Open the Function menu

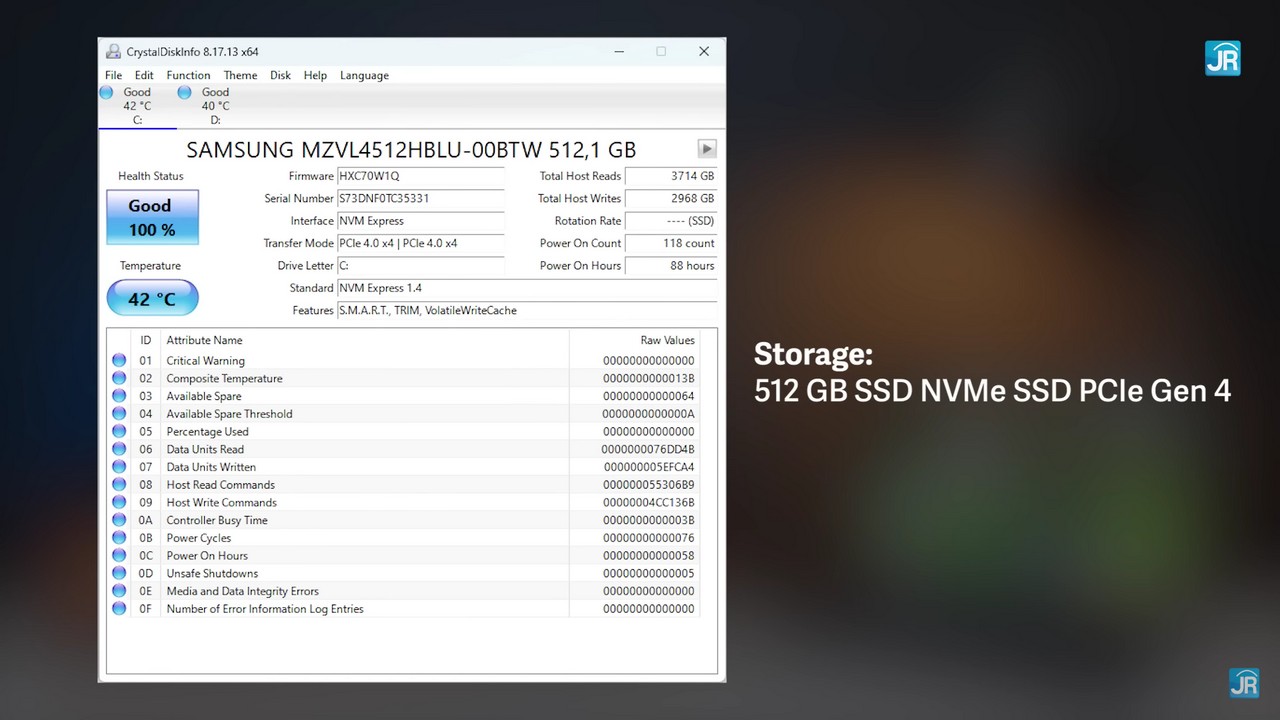[188, 75]
